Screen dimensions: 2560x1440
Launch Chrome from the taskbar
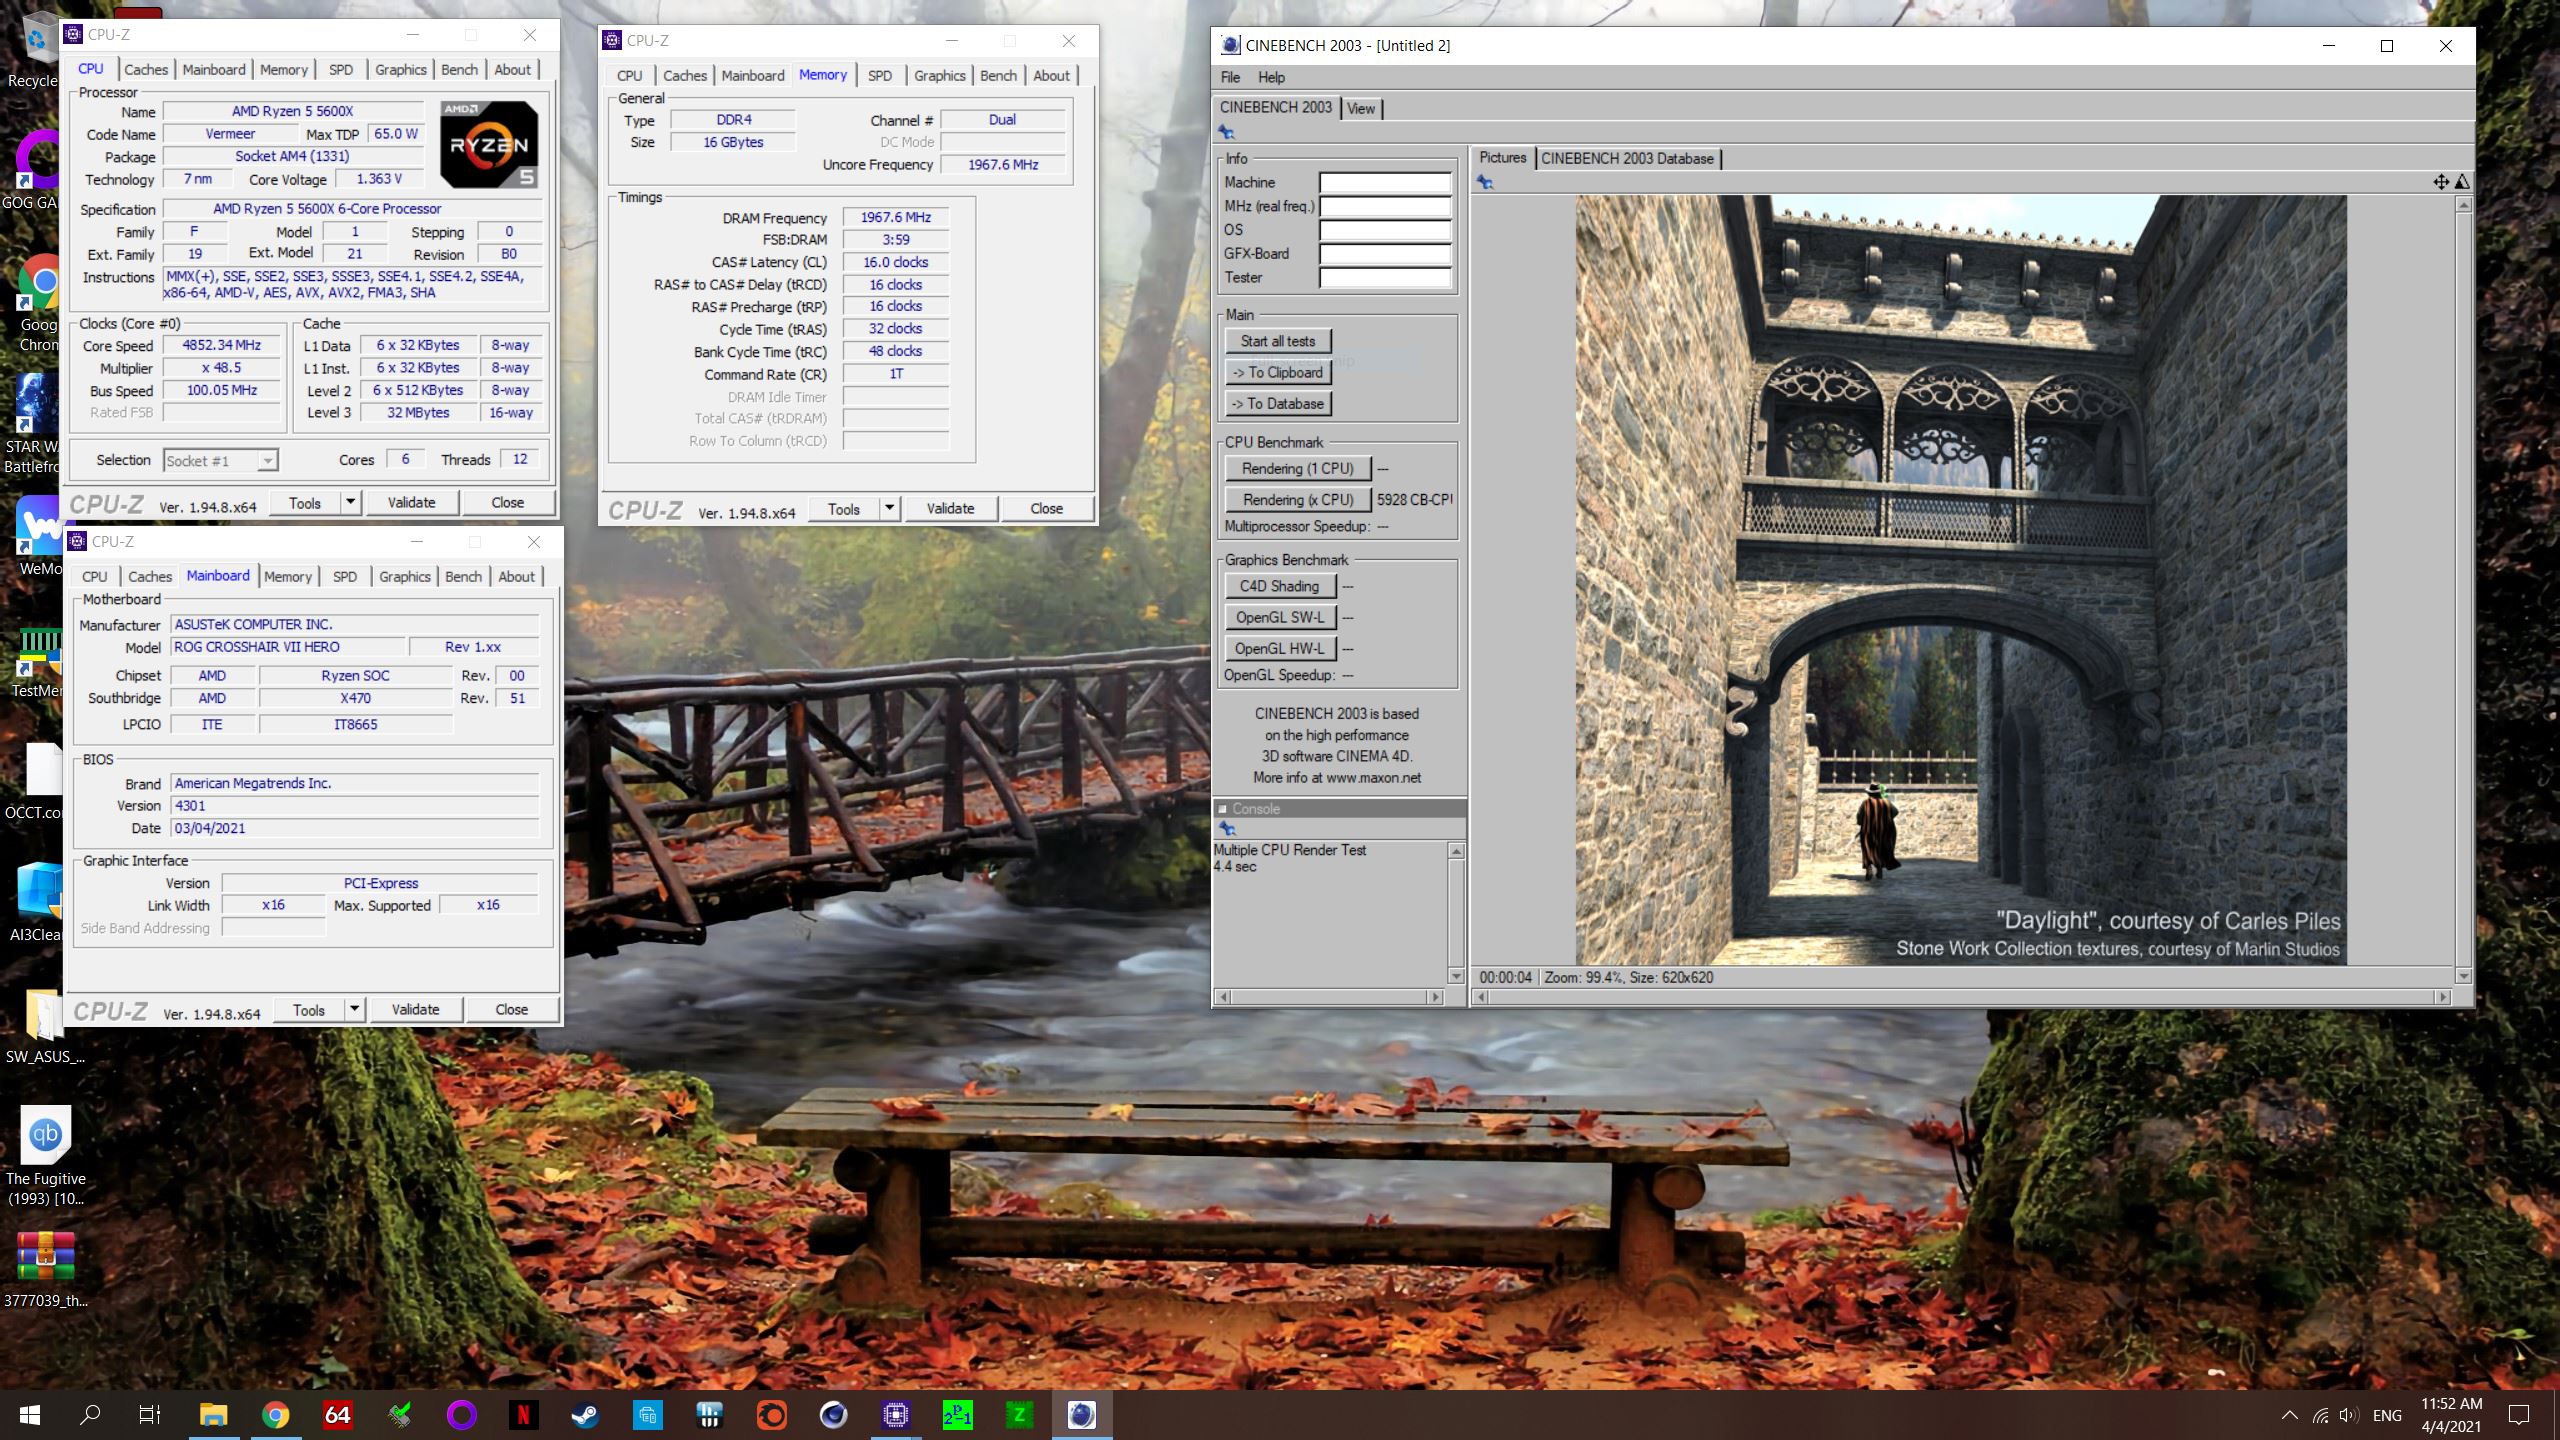click(x=275, y=1415)
